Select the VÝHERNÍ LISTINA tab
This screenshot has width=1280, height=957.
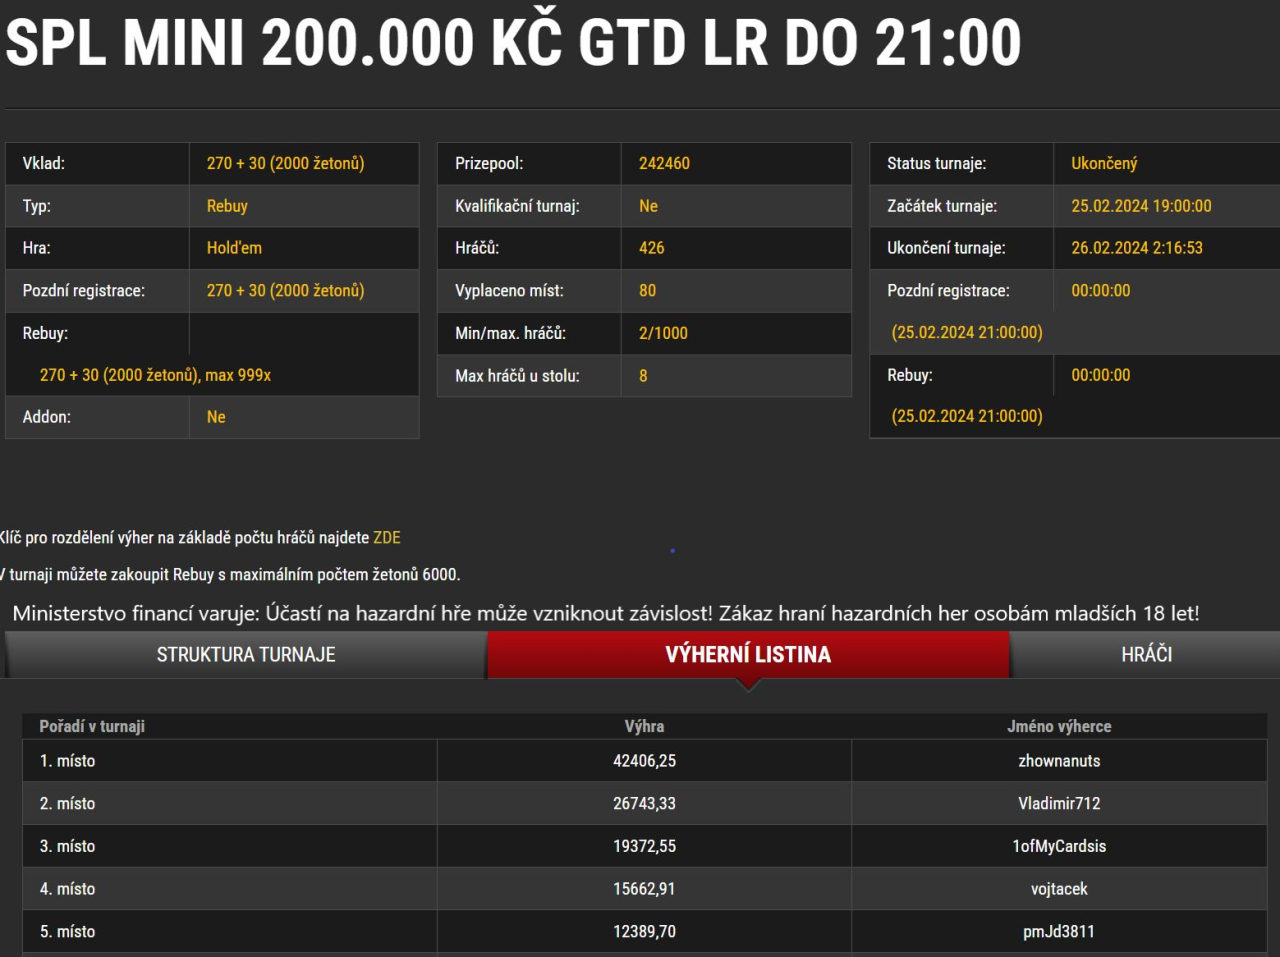(748, 655)
